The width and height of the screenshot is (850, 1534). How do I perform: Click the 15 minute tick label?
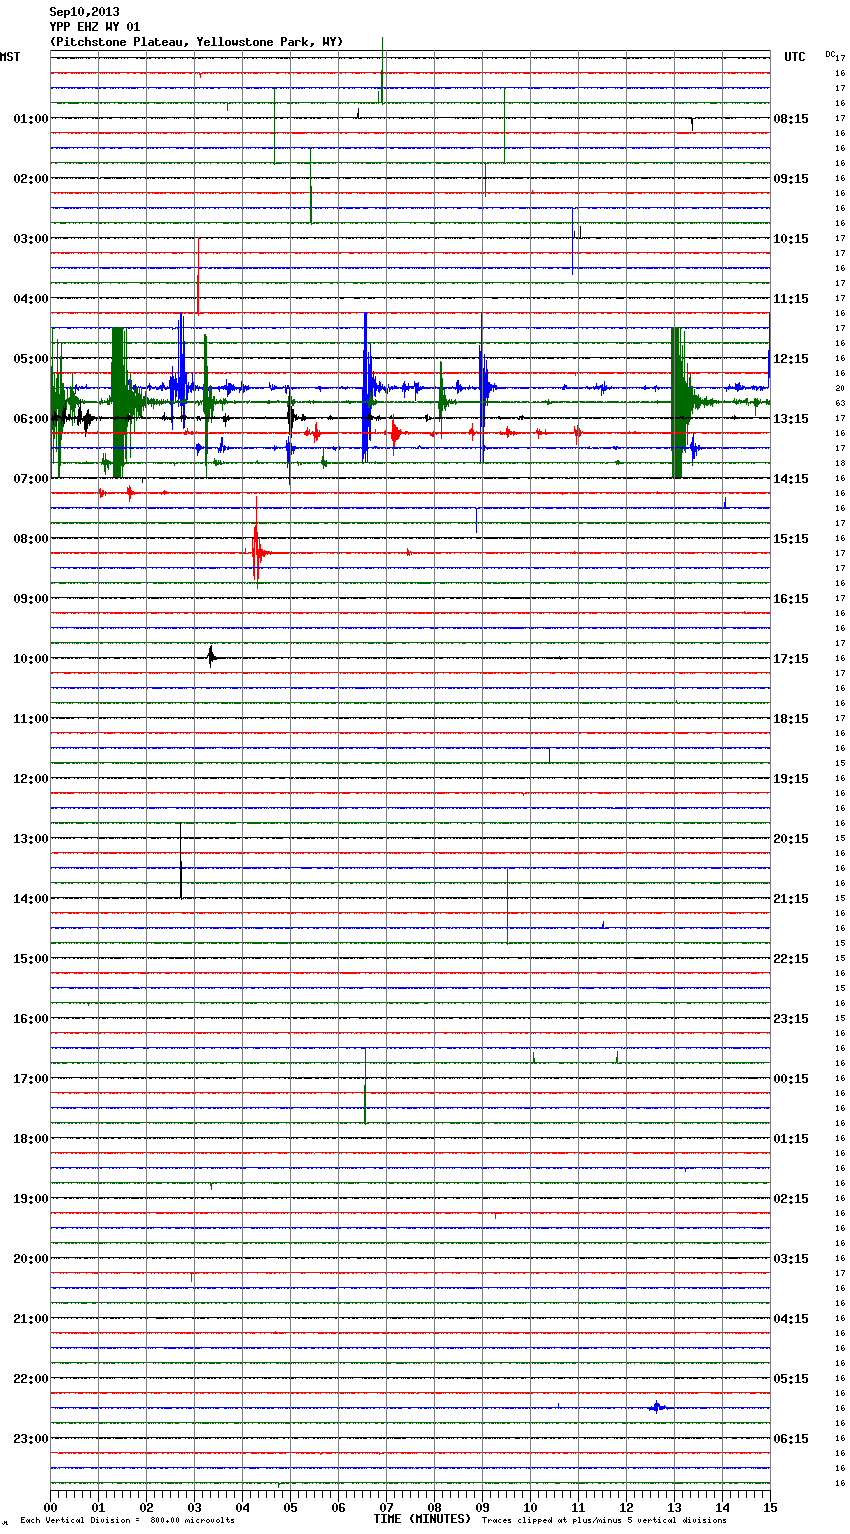(770, 1506)
